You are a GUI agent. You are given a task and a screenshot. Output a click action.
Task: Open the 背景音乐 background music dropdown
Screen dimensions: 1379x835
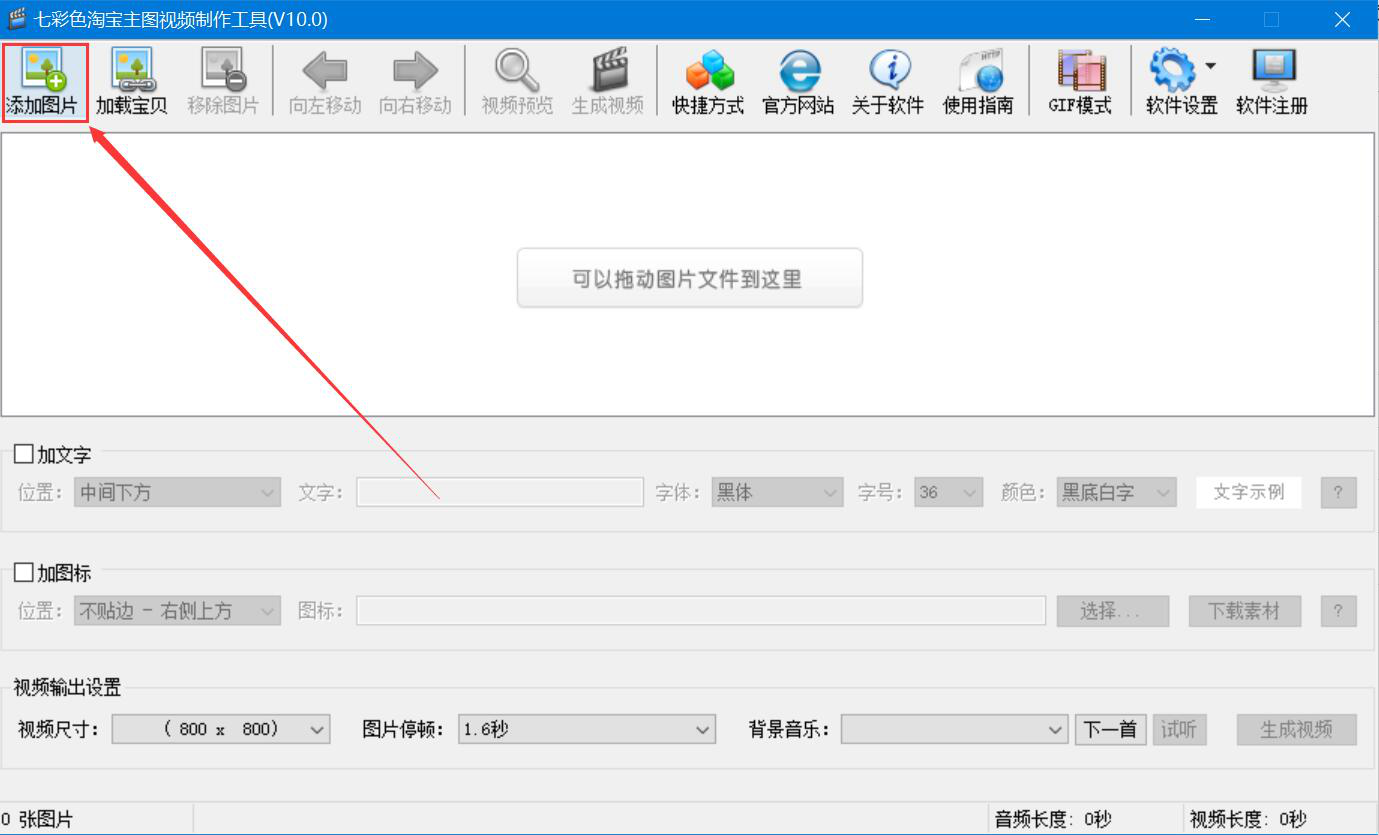coord(955,729)
